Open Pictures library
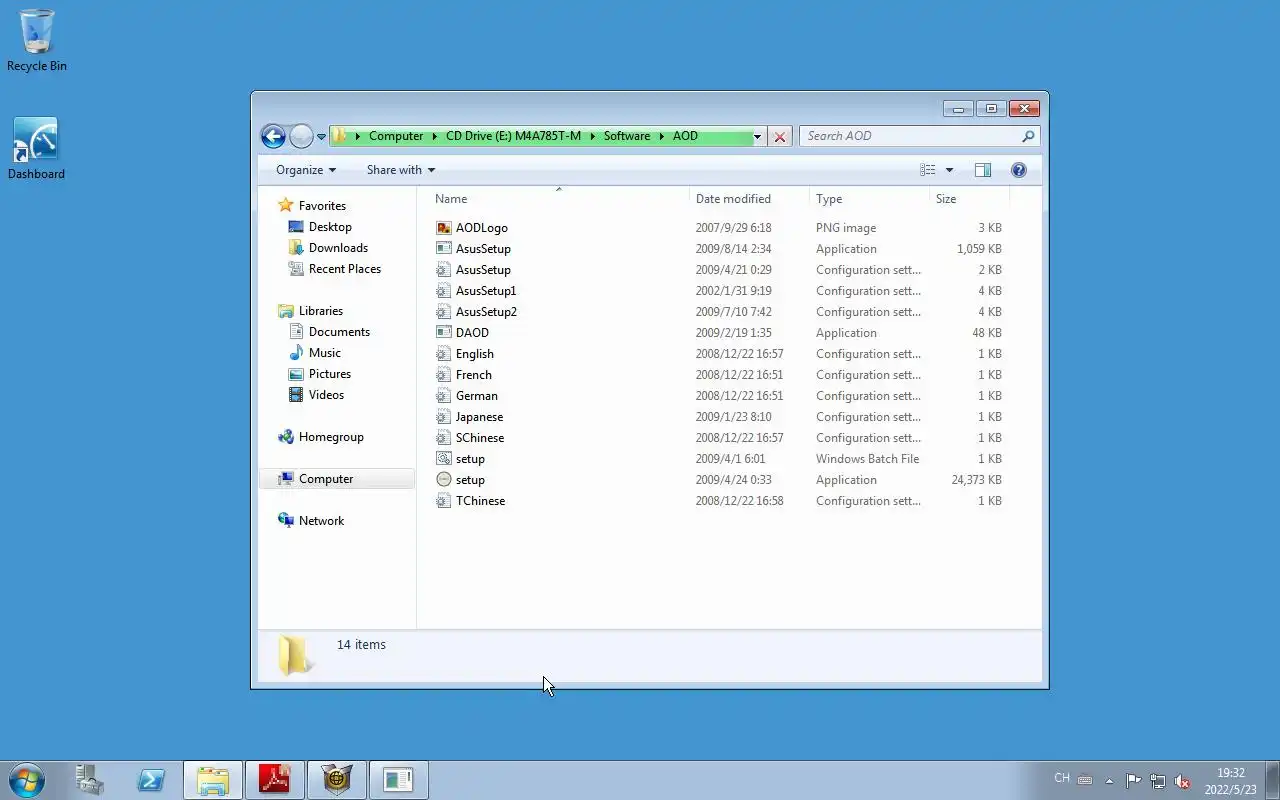The height and width of the screenshot is (800, 1280). 329,374
